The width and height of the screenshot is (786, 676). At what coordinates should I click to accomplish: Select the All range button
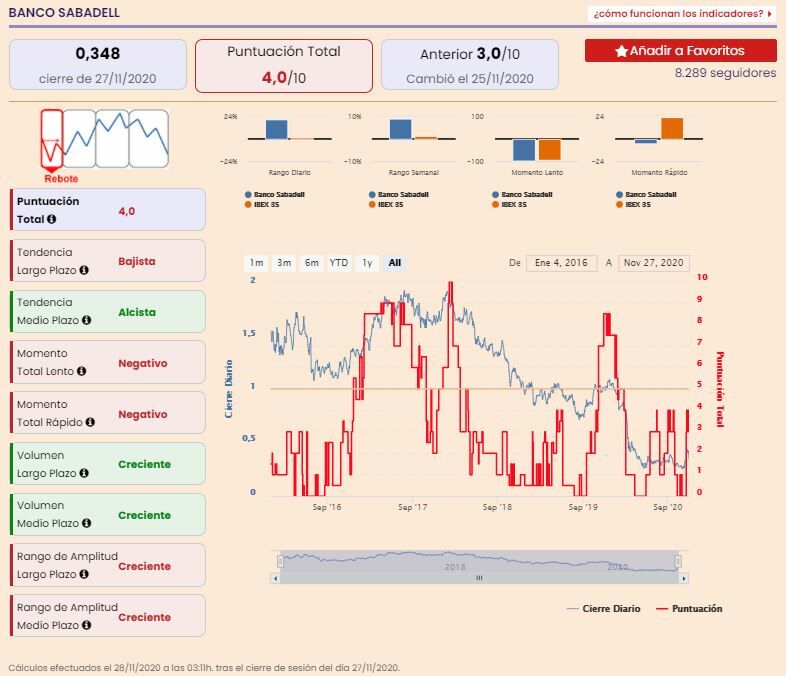pyautogui.click(x=395, y=263)
